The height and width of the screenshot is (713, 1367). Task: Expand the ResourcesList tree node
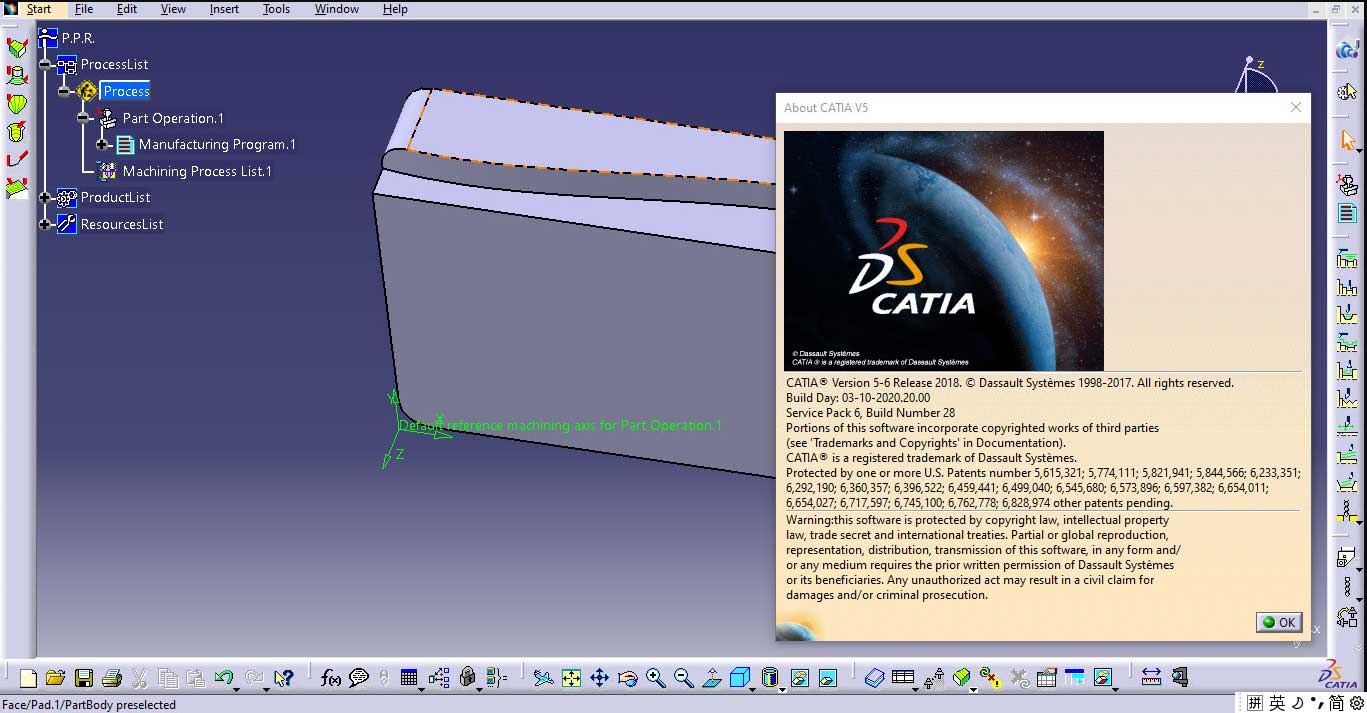pos(44,224)
